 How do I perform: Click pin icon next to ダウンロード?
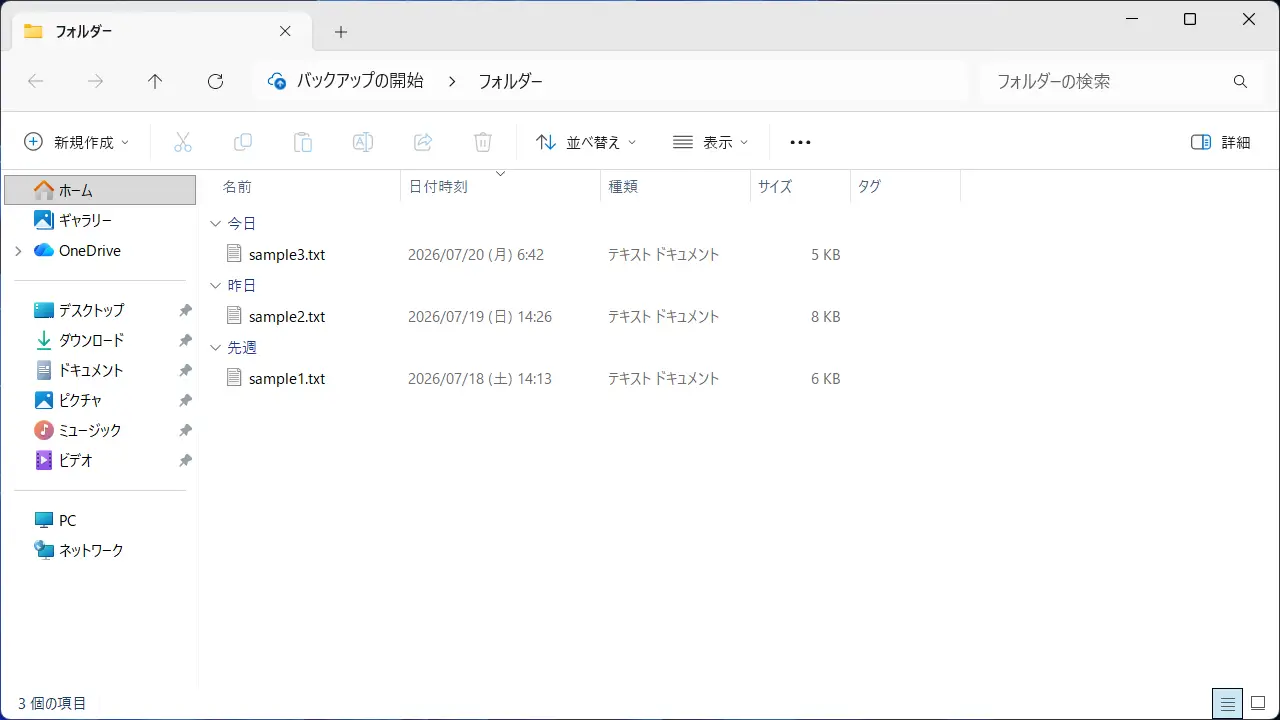tap(185, 341)
